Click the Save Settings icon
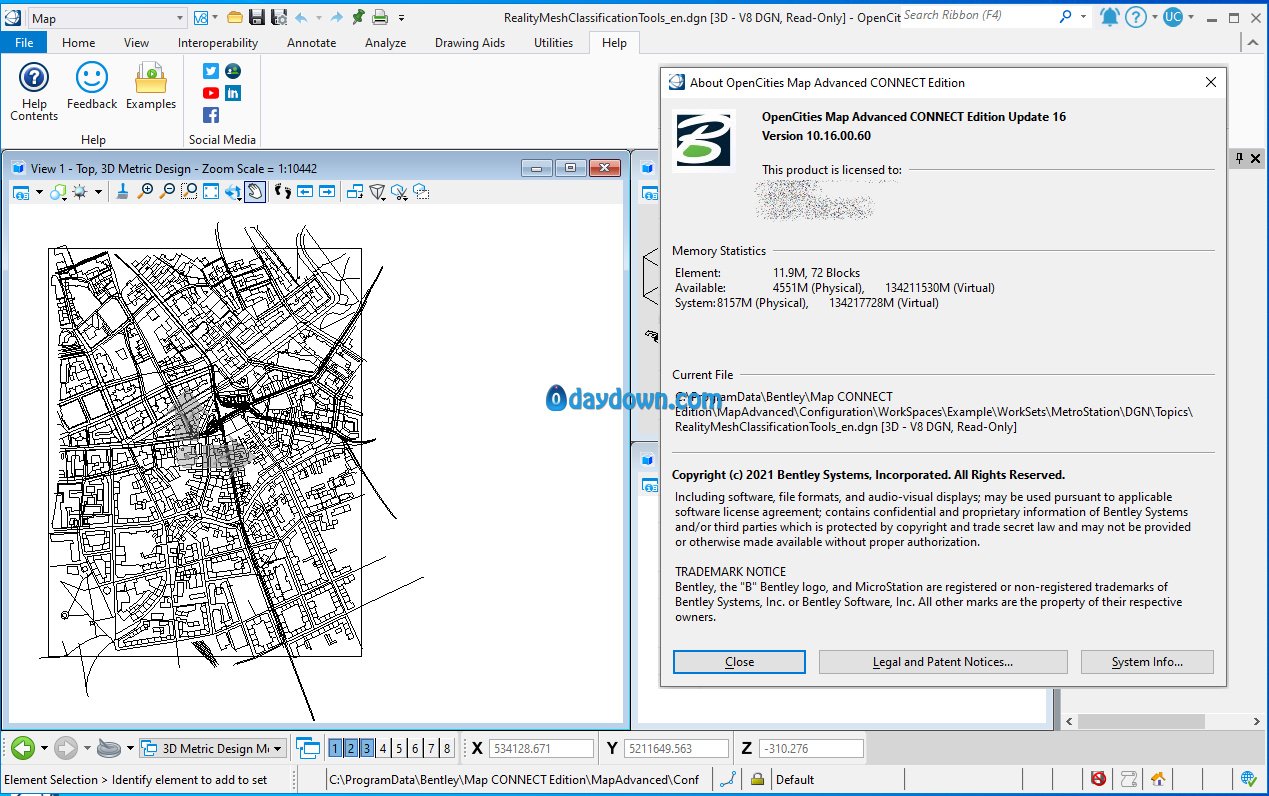Image resolution: width=1269 pixels, height=796 pixels. [x=279, y=17]
